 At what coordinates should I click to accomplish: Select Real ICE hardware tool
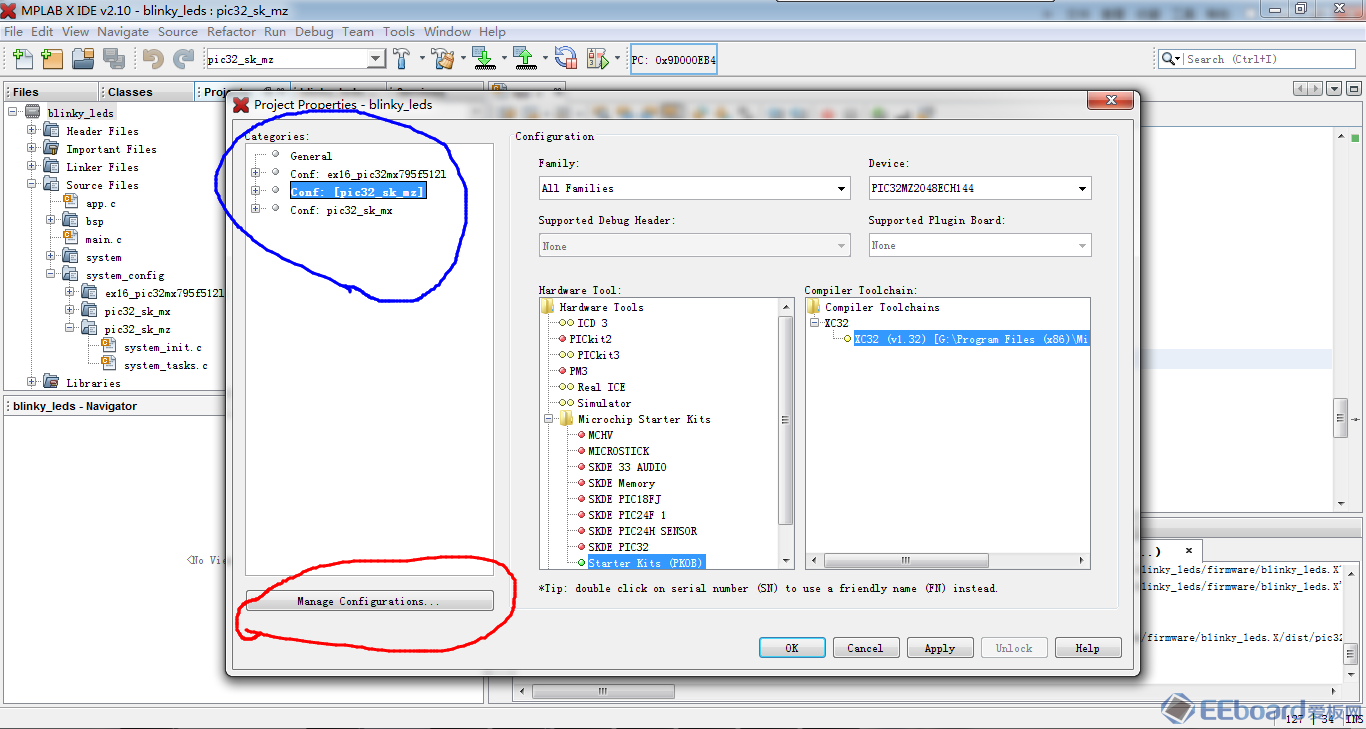click(x=601, y=387)
